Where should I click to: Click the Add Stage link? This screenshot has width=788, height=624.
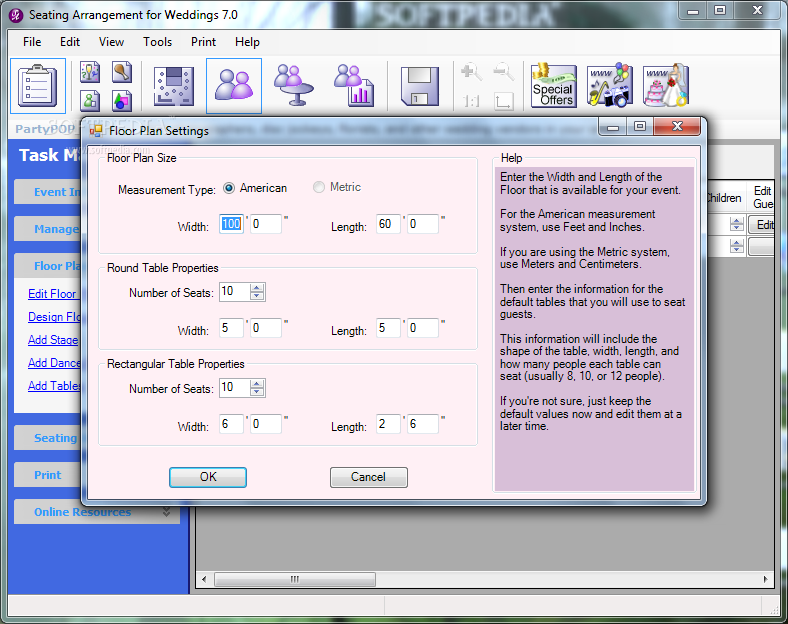53,340
